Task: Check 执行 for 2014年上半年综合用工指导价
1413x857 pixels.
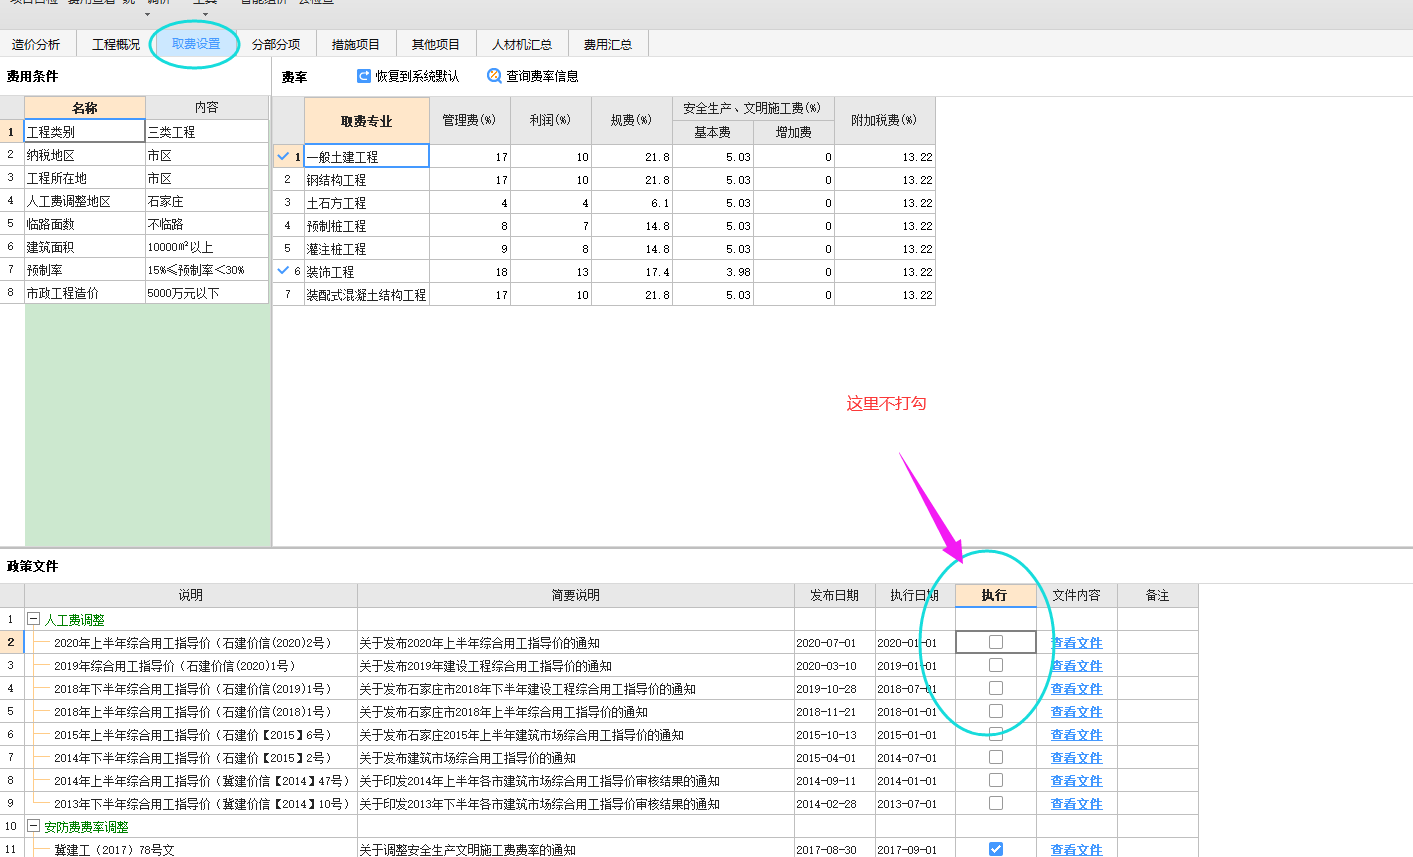Action: click(x=996, y=780)
